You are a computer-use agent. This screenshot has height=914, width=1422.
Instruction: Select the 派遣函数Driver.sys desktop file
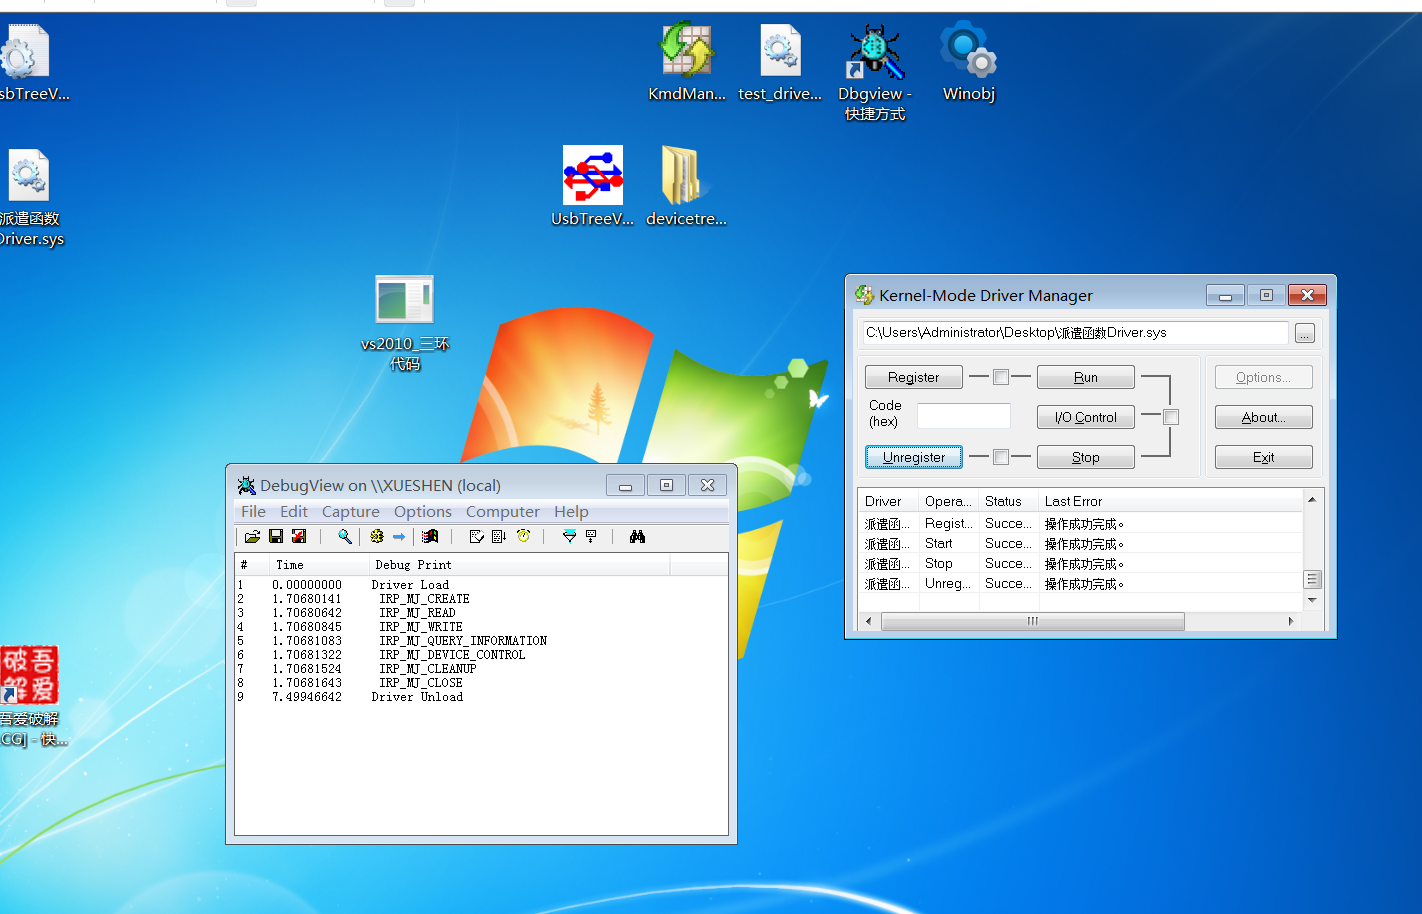pos(30,198)
